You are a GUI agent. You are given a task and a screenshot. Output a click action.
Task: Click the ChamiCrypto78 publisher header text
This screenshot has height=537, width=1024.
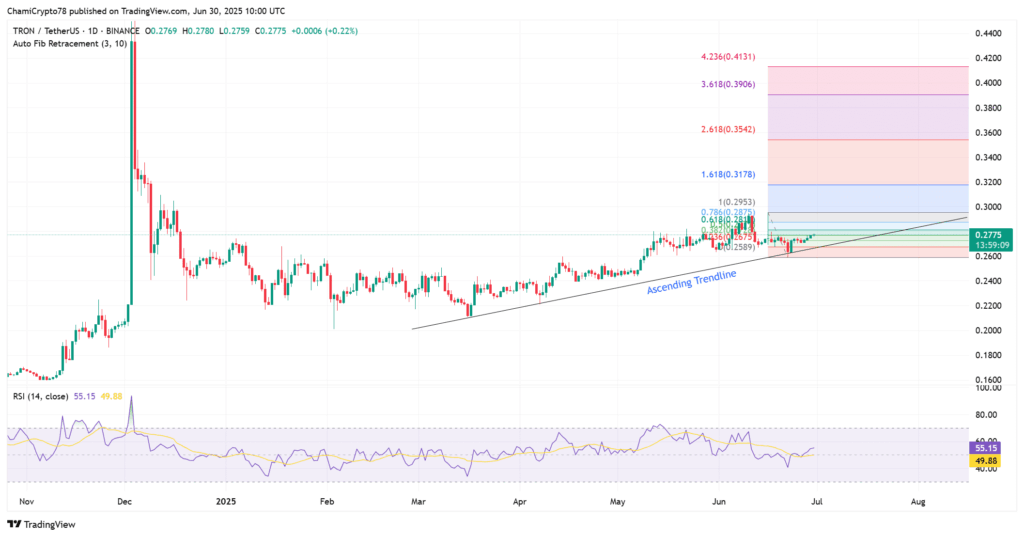pyautogui.click(x=40, y=9)
